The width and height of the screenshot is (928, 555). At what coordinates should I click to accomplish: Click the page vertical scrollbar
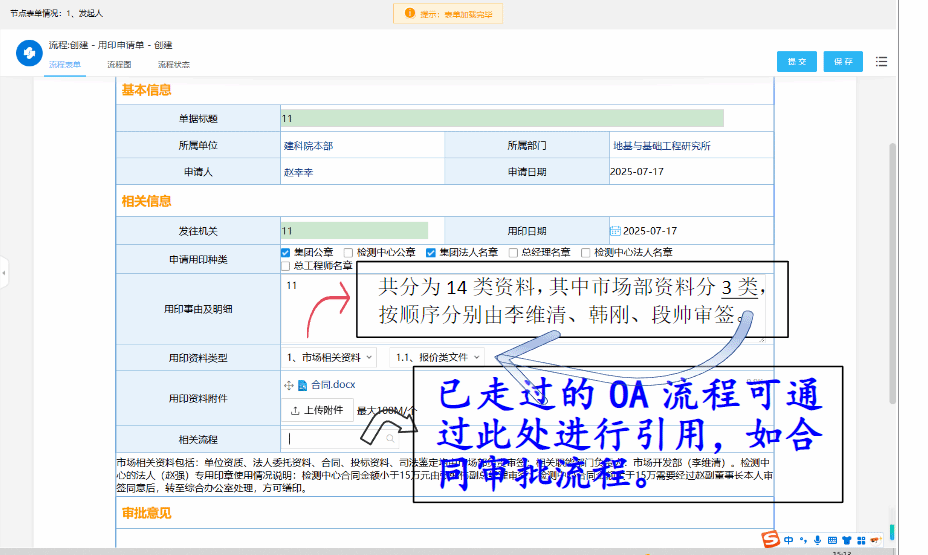click(x=892, y=273)
